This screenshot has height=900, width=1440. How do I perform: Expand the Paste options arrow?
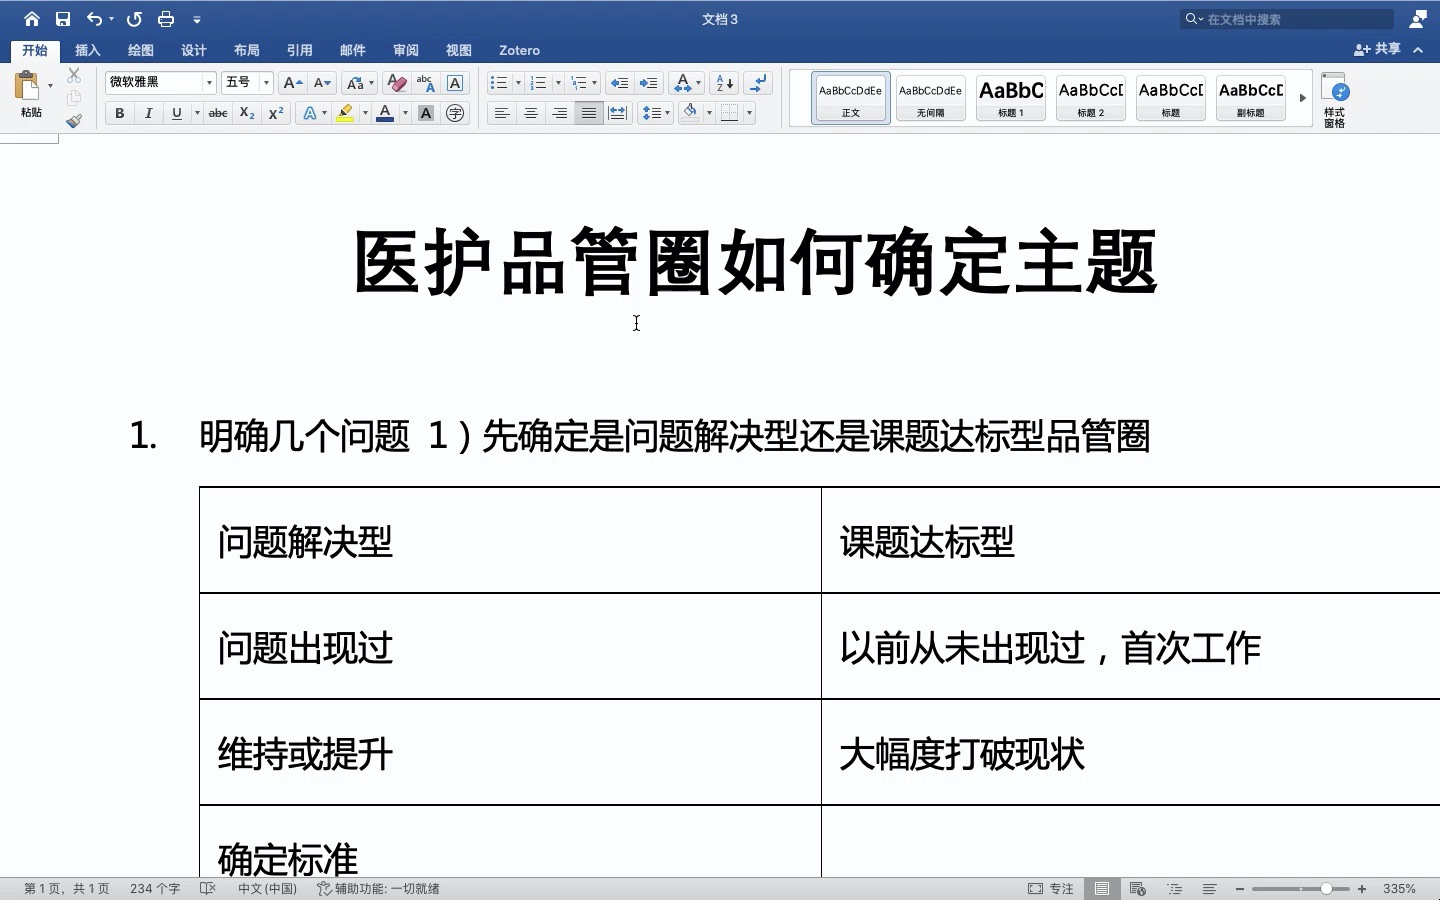[x=50, y=86]
